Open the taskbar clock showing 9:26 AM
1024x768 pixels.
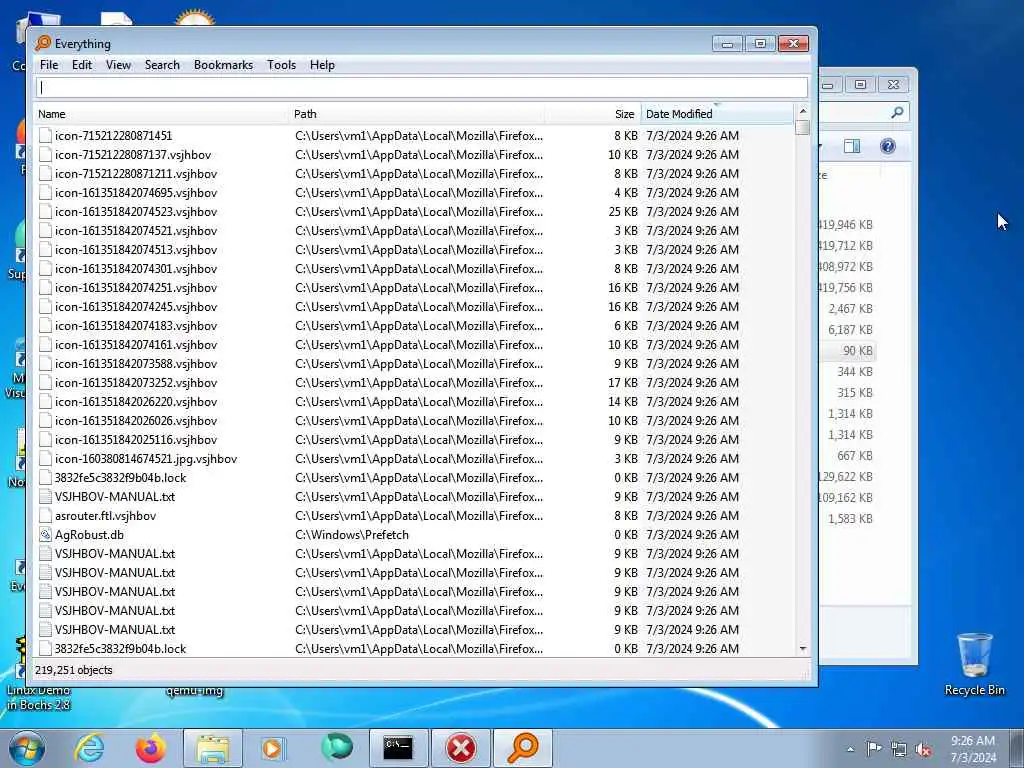coord(973,749)
